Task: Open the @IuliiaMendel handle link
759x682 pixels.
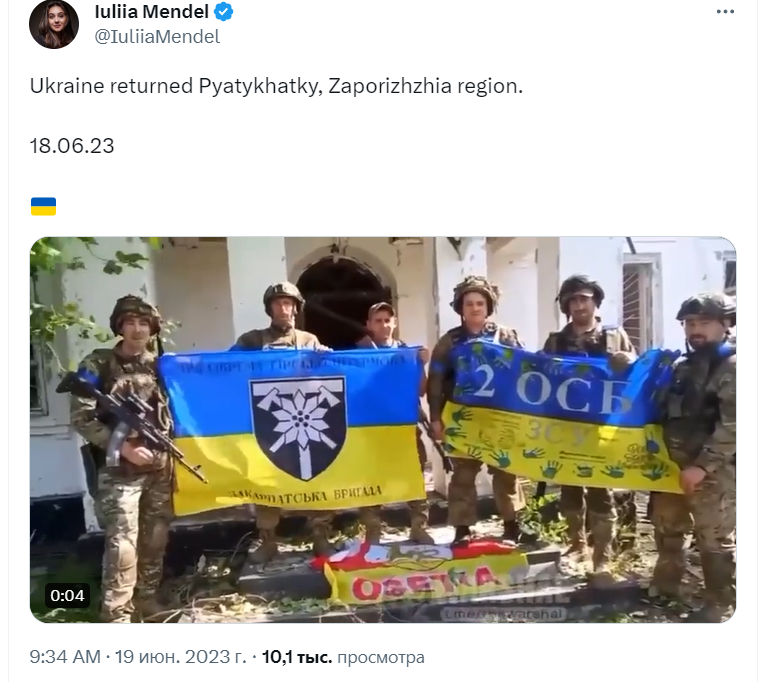Action: point(157,37)
